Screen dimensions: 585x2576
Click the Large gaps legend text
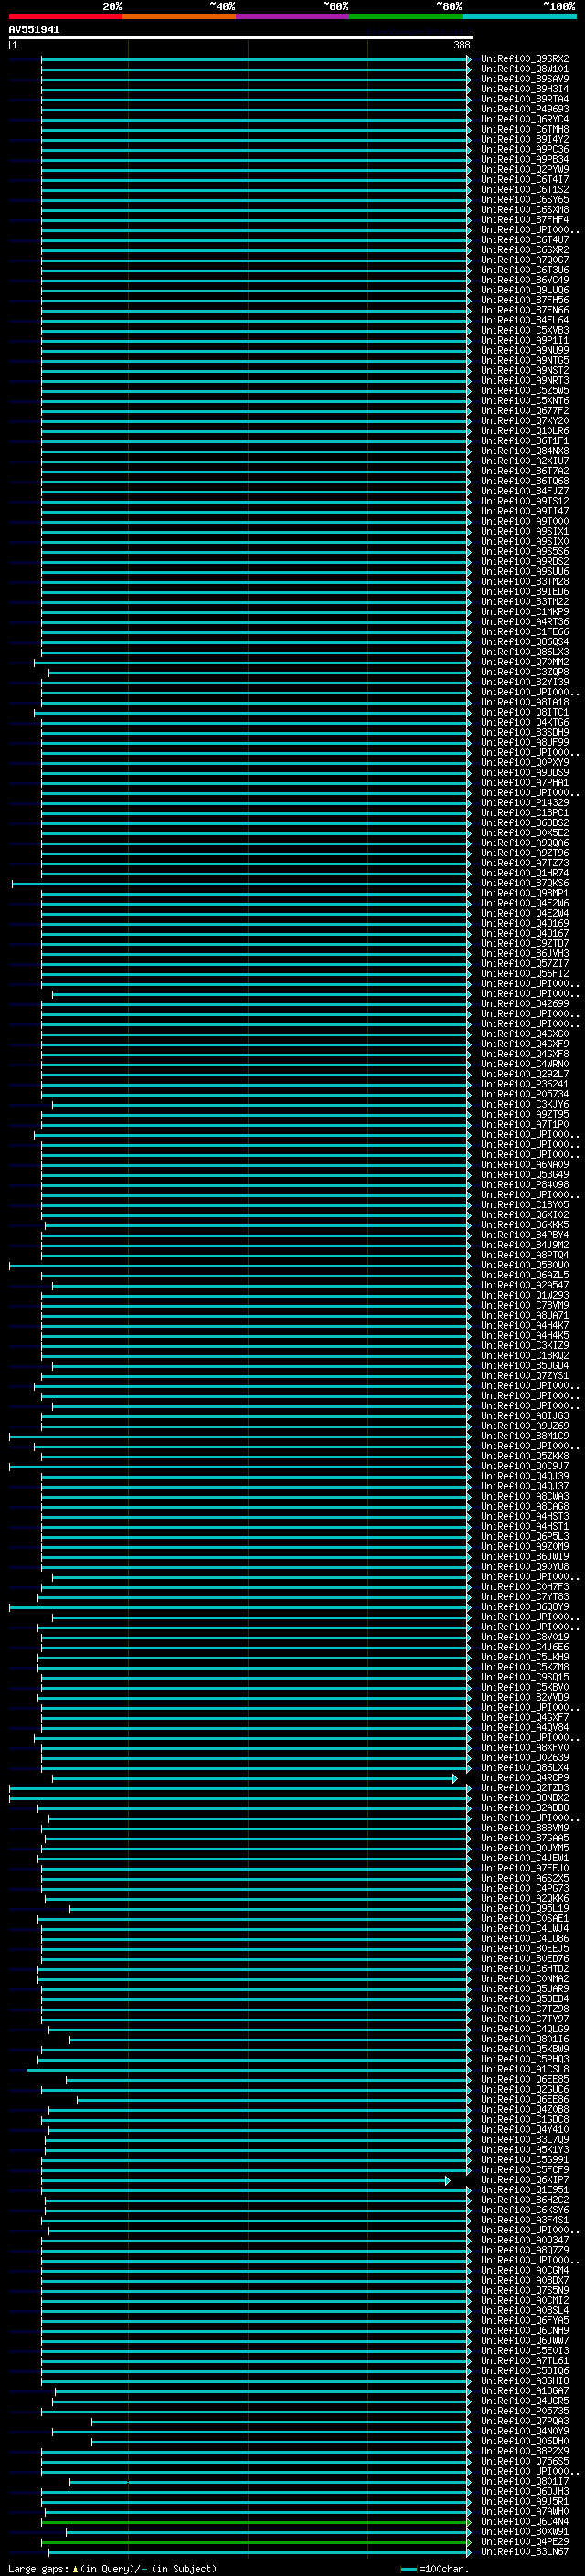coord(112,2568)
